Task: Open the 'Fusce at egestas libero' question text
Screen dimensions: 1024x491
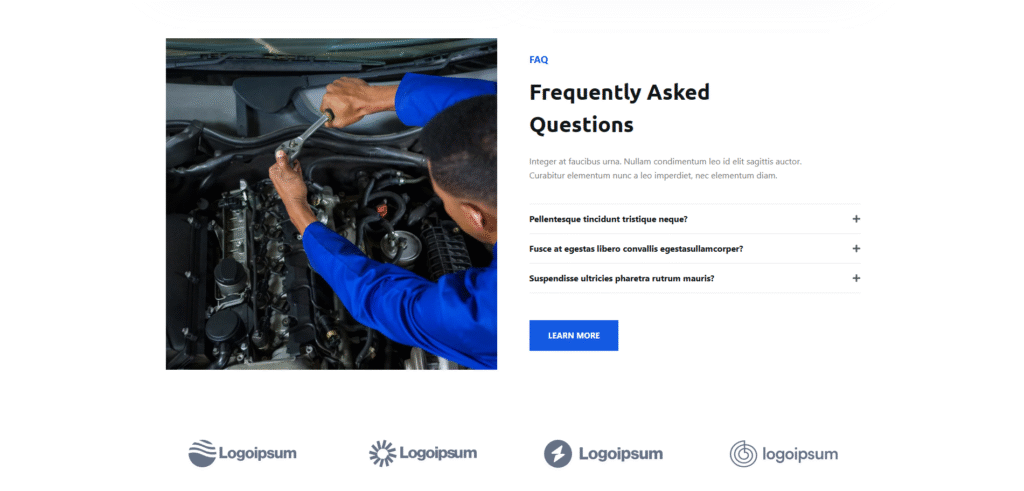Action: 636,249
